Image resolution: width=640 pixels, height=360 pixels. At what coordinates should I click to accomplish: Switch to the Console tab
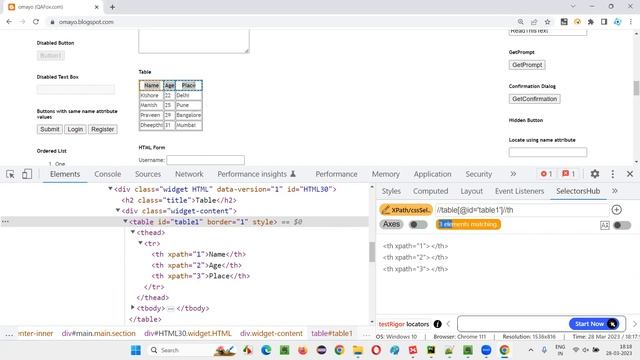click(x=108, y=174)
